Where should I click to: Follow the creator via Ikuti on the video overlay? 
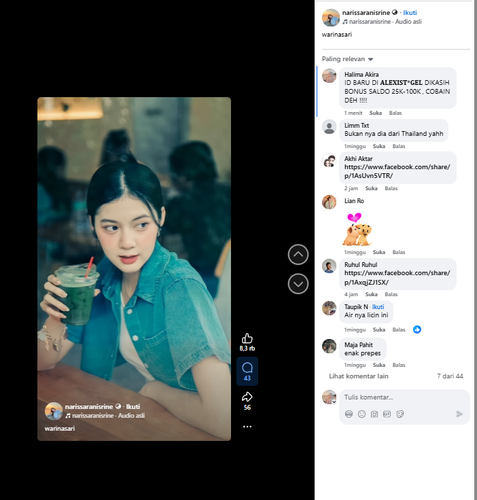[x=133, y=406]
